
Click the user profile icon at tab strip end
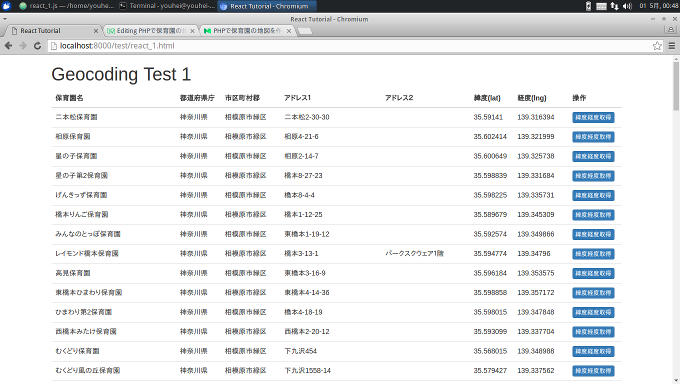671,30
